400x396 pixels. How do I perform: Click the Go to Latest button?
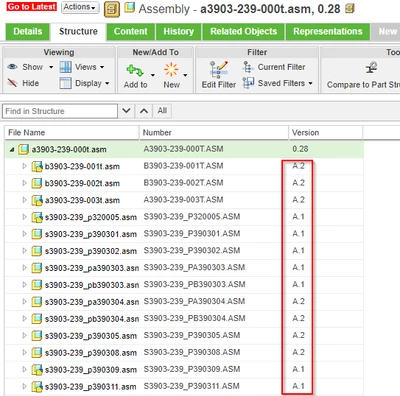tap(32, 7)
